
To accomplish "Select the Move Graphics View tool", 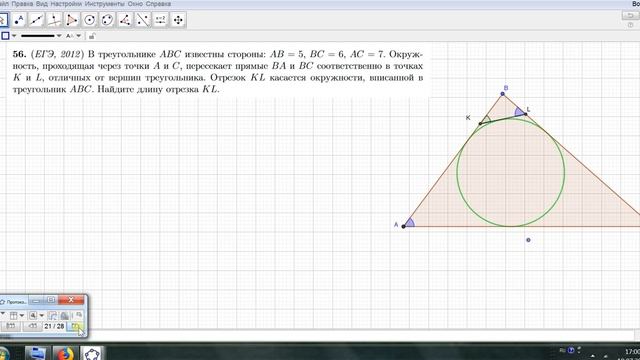I will point(178,20).
